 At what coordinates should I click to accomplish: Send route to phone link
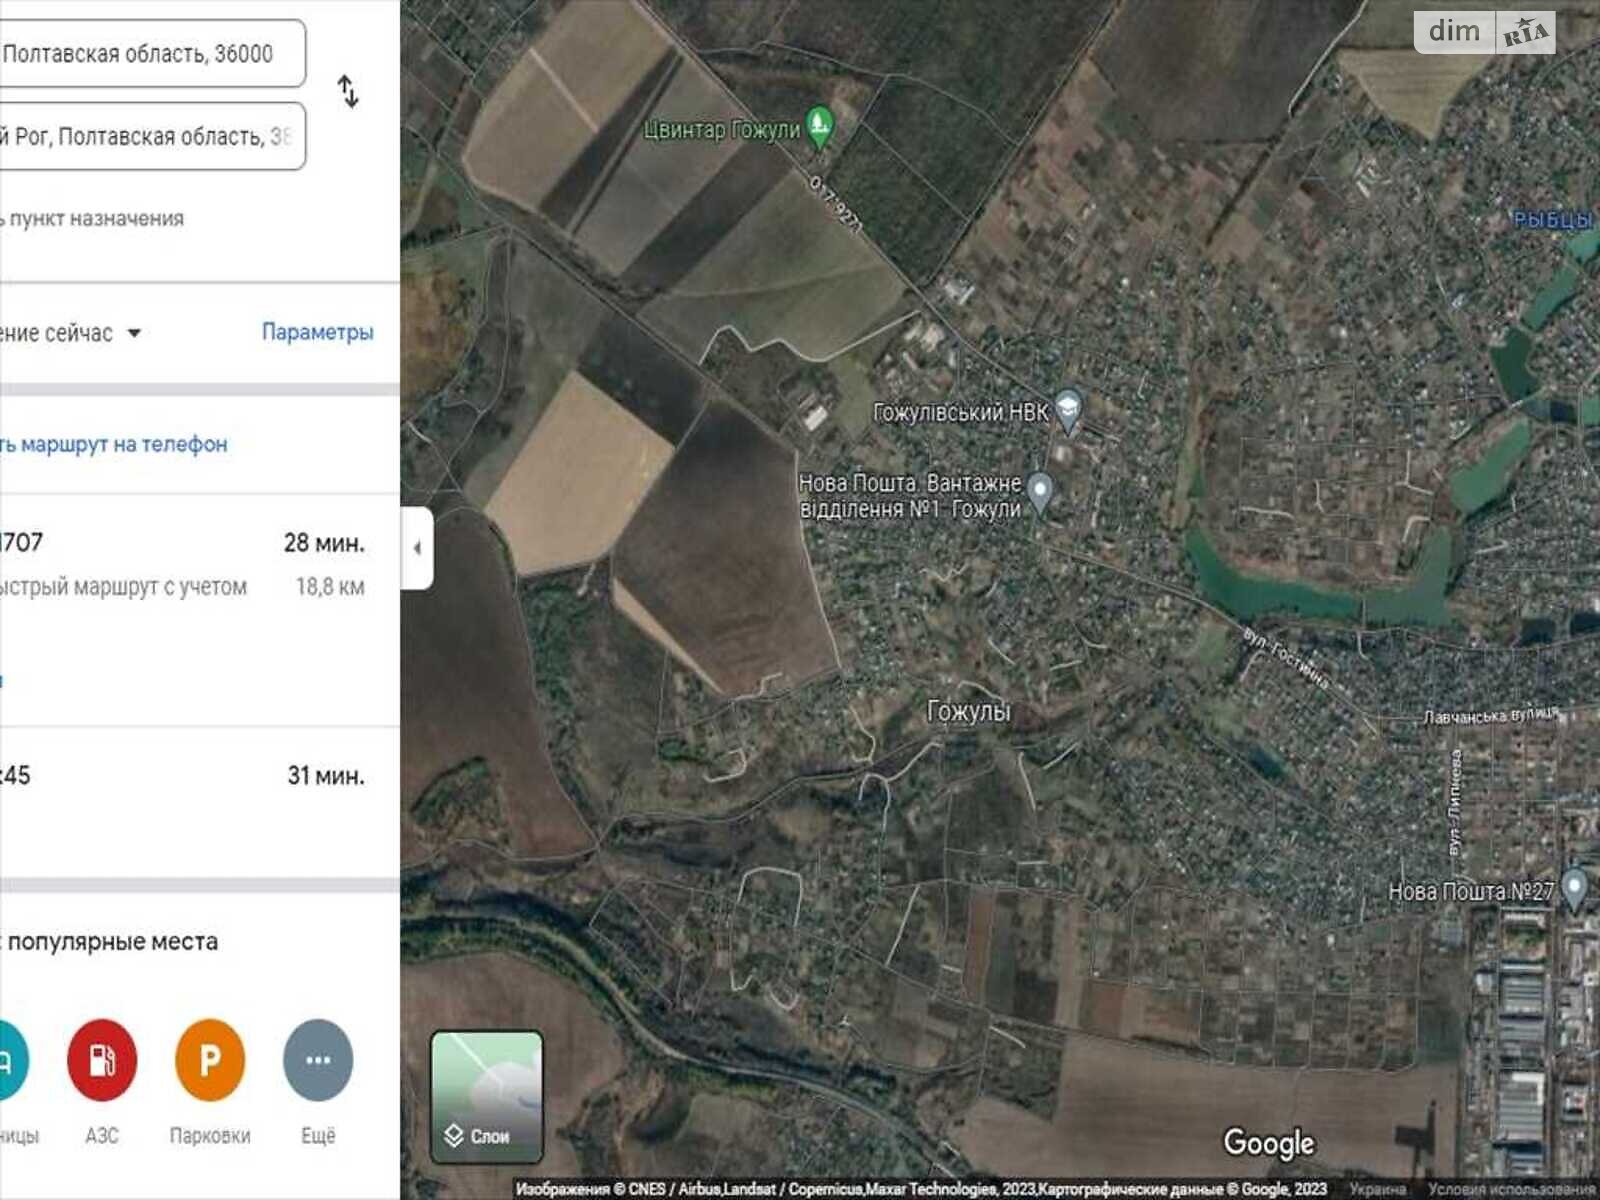click(x=114, y=444)
